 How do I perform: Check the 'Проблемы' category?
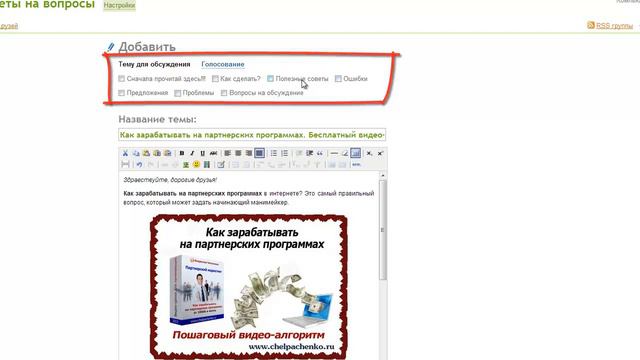178,93
